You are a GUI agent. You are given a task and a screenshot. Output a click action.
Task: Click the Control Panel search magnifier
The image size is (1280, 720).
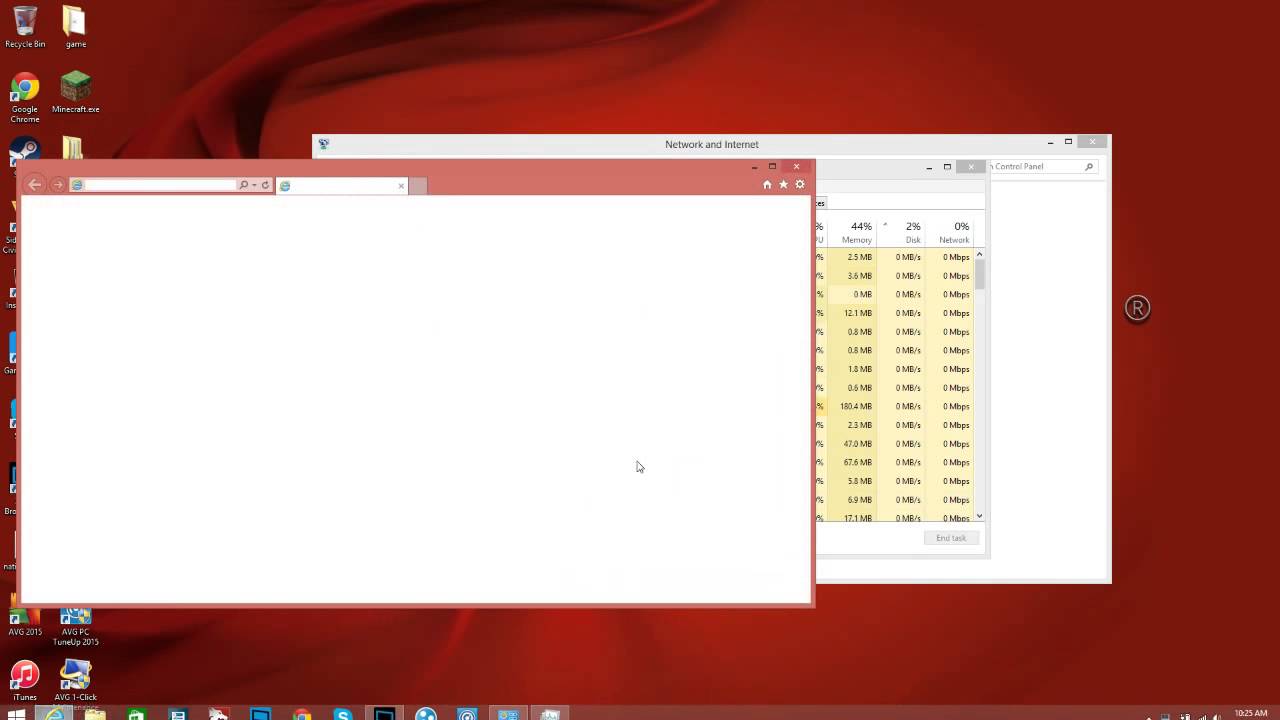[x=1089, y=167]
